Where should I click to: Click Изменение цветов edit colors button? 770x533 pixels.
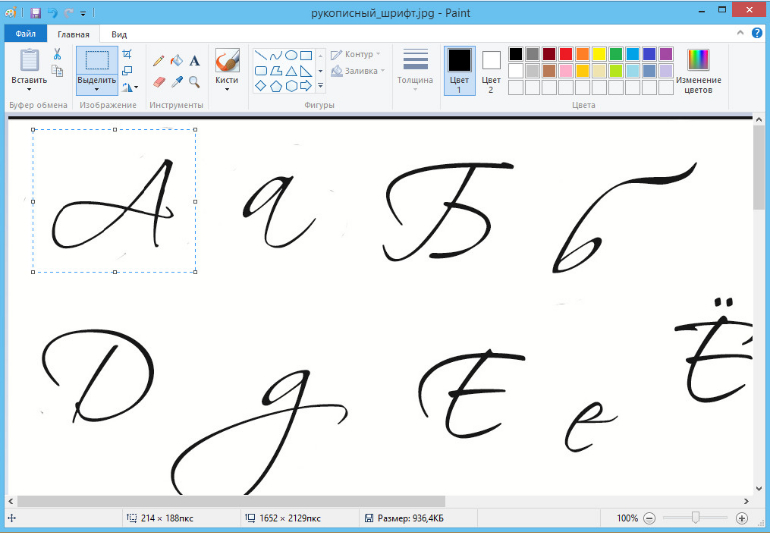click(698, 71)
